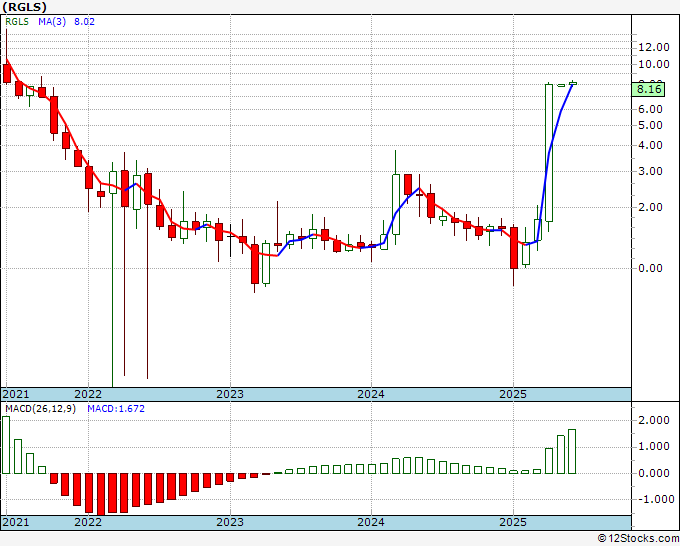Click the (RGLS) chart title
680x546 pixels.
[x=24, y=7]
